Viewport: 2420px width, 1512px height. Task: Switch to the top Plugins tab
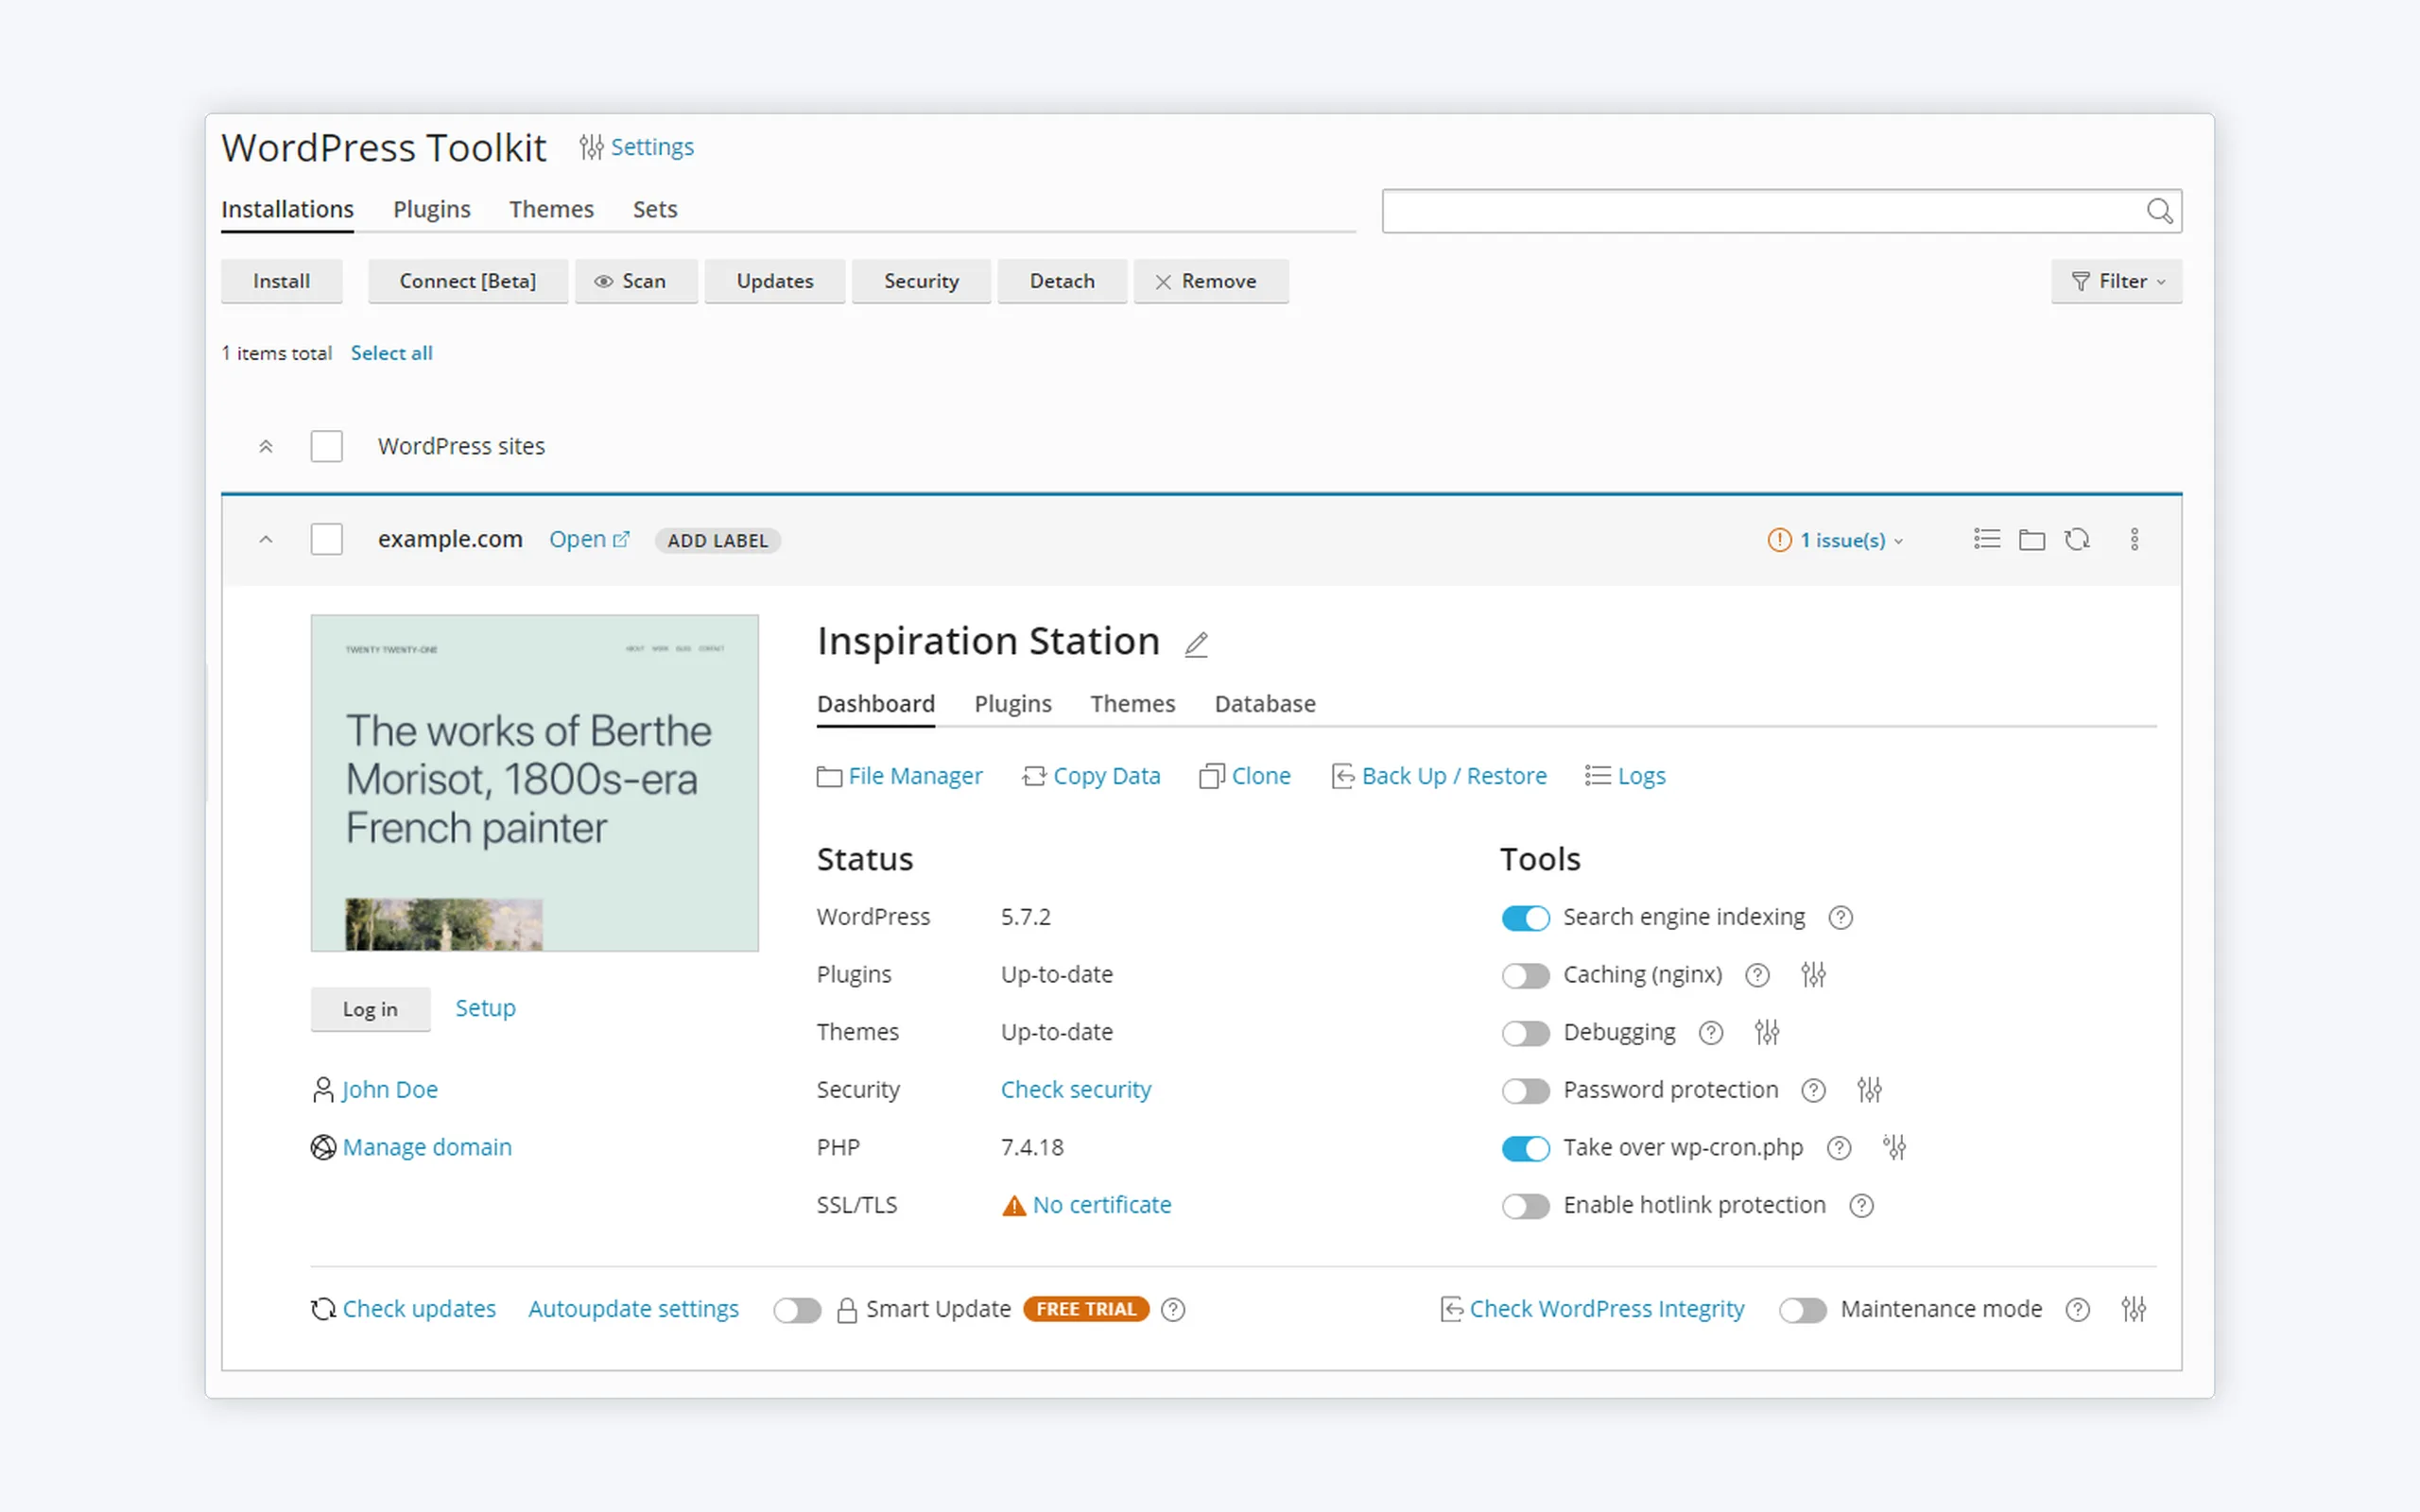(x=431, y=209)
